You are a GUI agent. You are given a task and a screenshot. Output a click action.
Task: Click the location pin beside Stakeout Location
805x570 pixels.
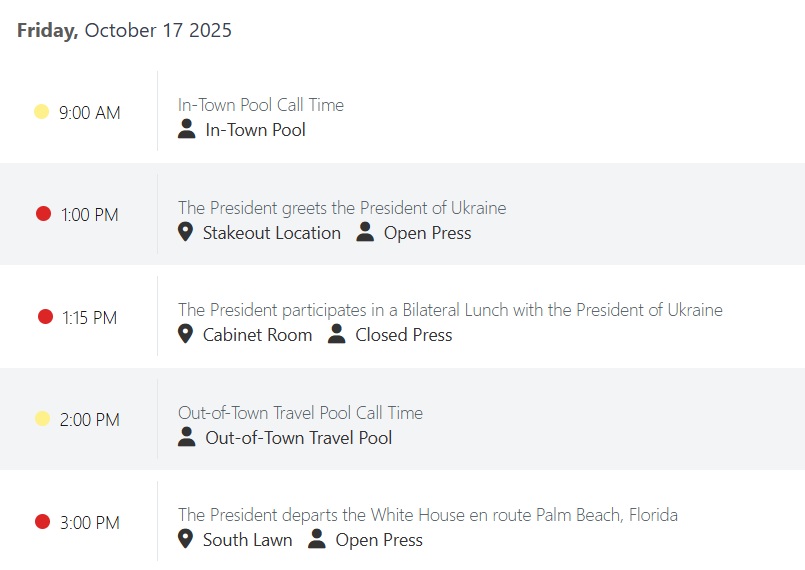coord(185,233)
